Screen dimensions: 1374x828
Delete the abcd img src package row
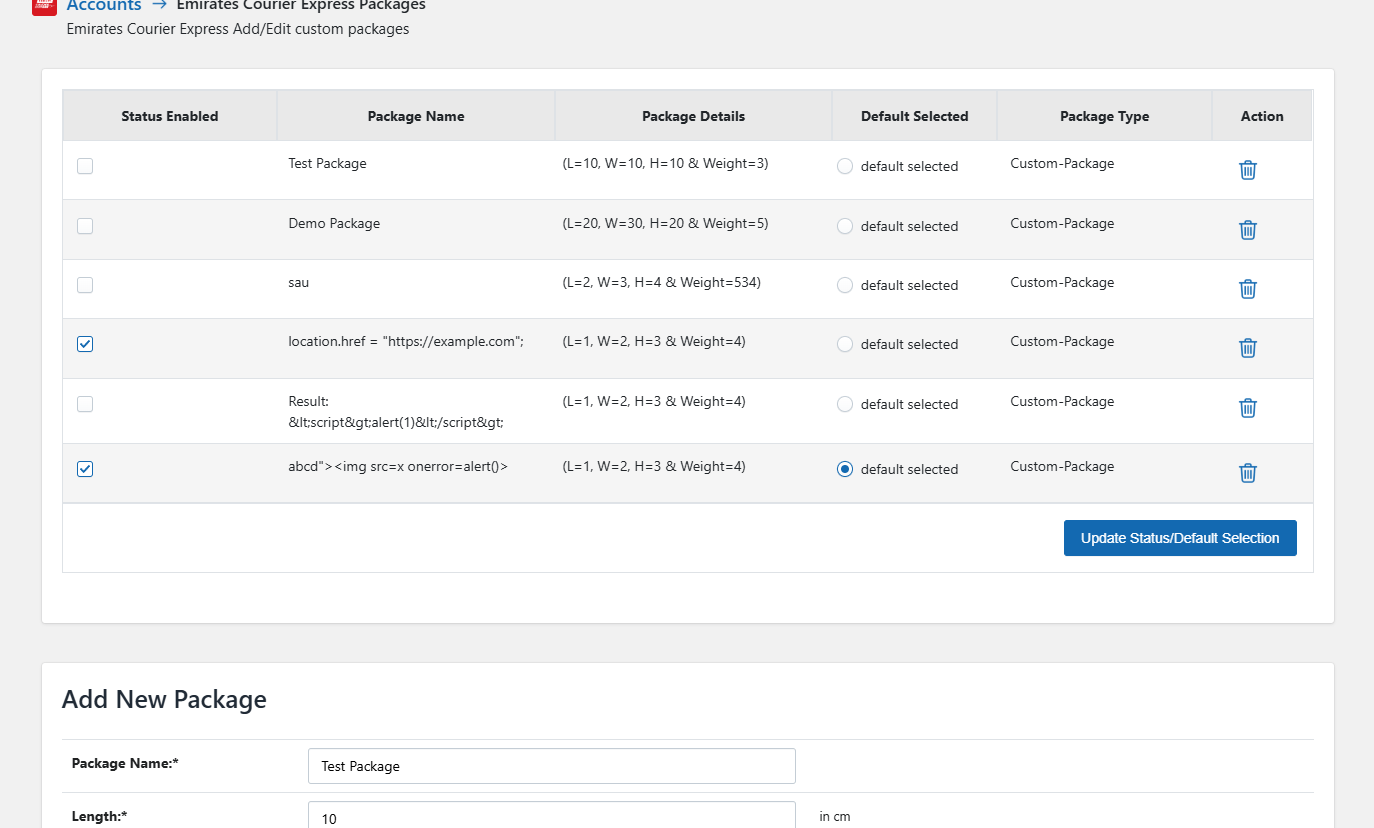(x=1248, y=473)
